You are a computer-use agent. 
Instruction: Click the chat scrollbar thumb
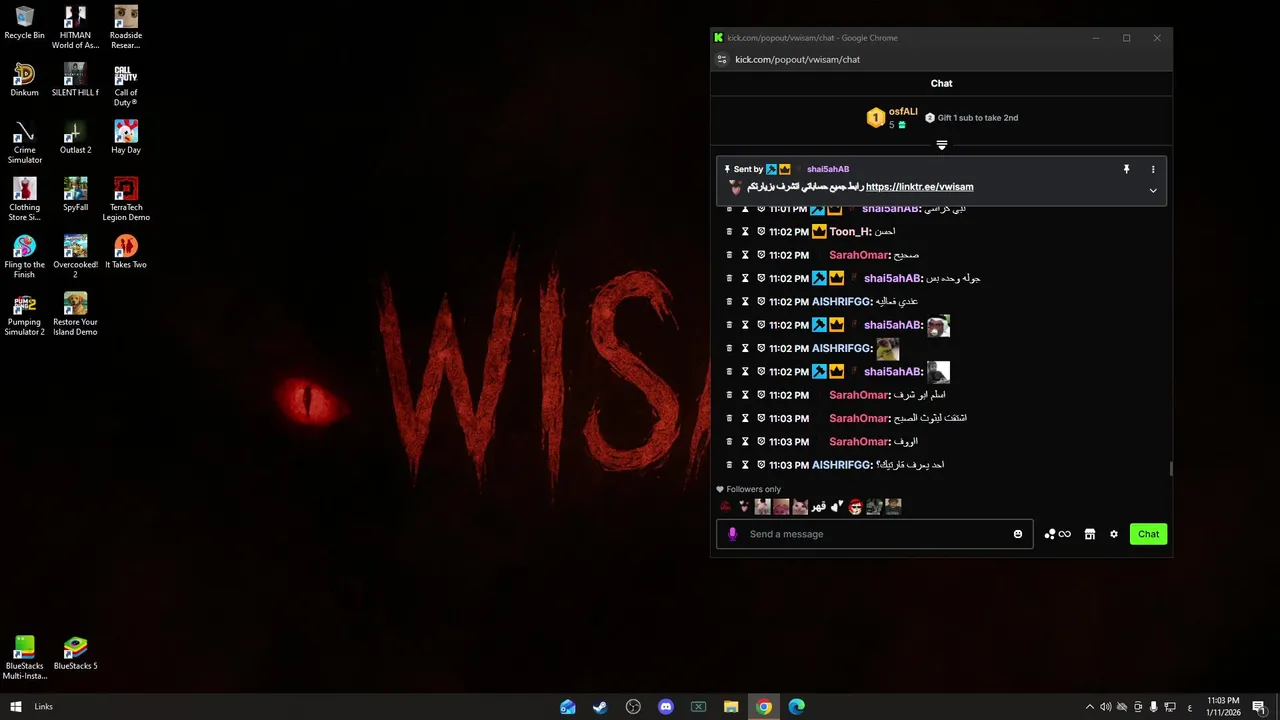click(1170, 469)
